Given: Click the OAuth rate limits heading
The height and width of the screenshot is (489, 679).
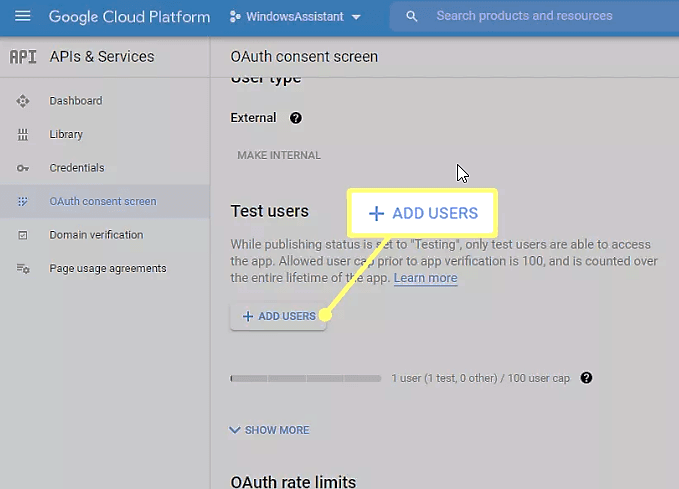Looking at the screenshot, I should [x=293, y=482].
